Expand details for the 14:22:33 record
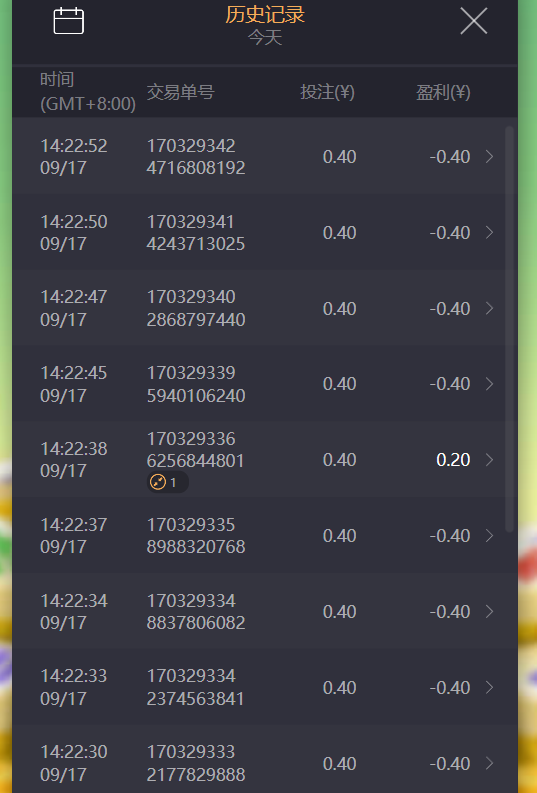Screen dimensions: 537x793 click(489, 687)
